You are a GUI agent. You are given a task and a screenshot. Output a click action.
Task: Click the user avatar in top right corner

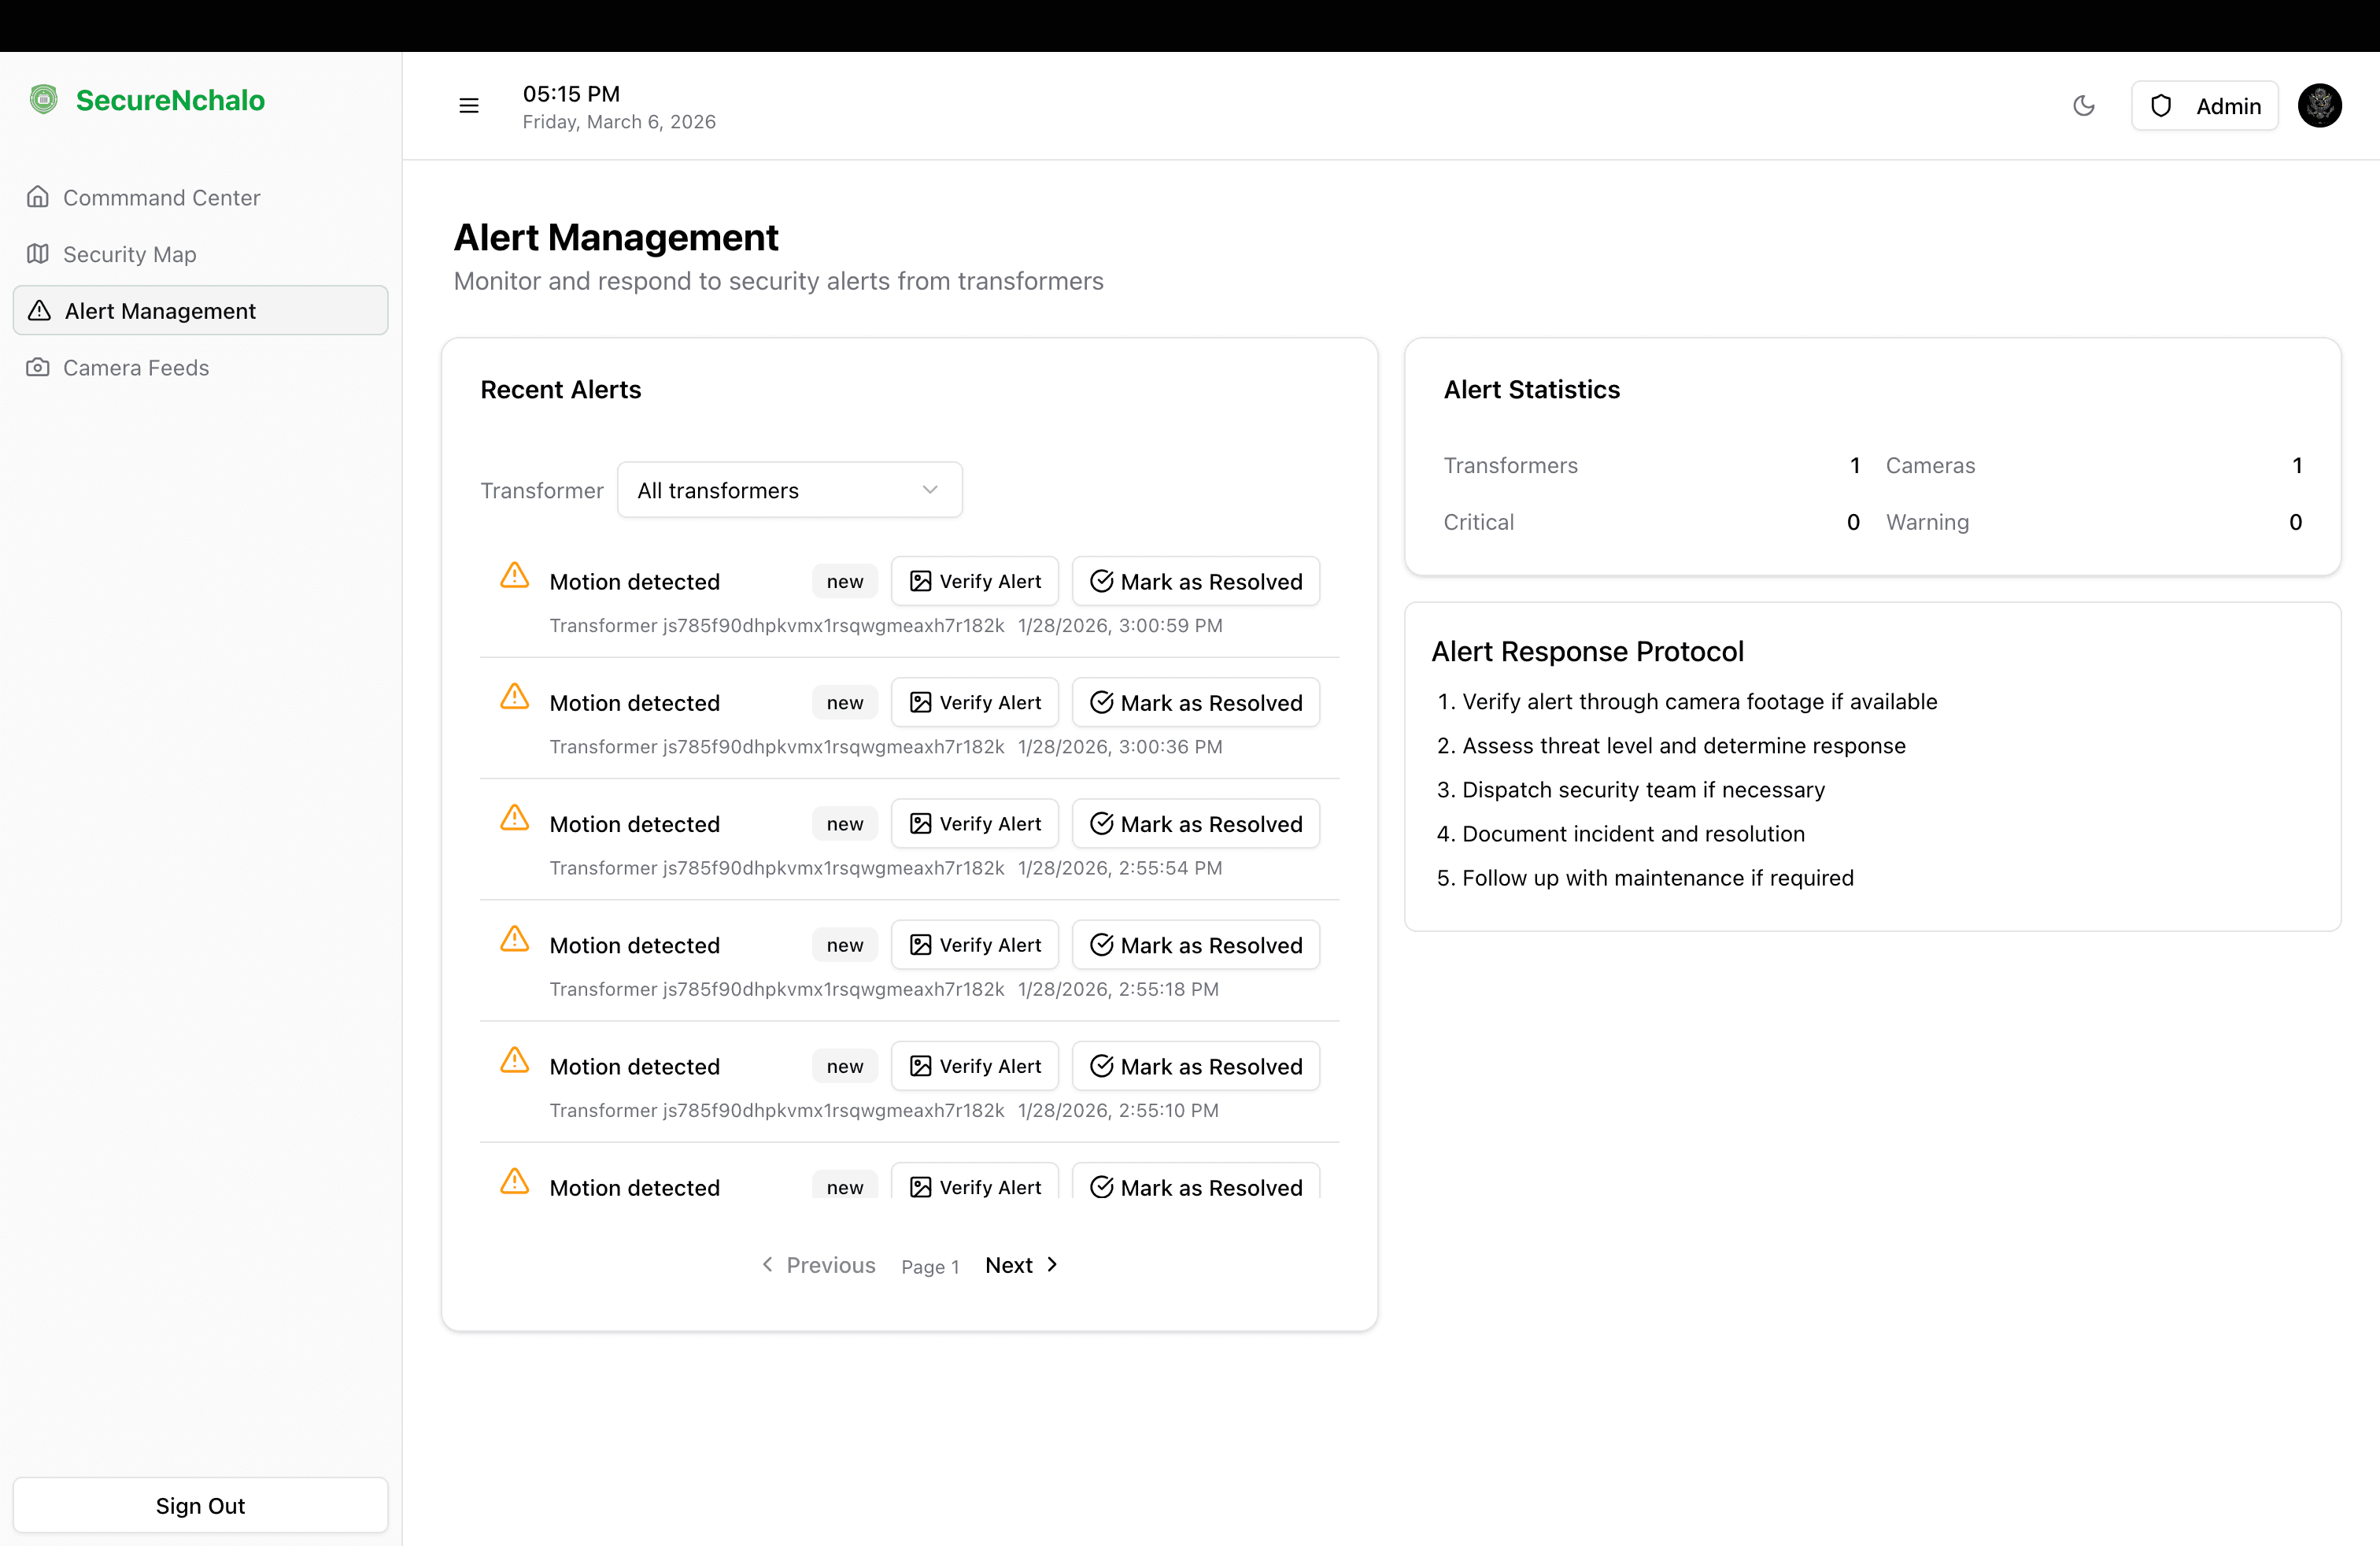tap(2321, 105)
